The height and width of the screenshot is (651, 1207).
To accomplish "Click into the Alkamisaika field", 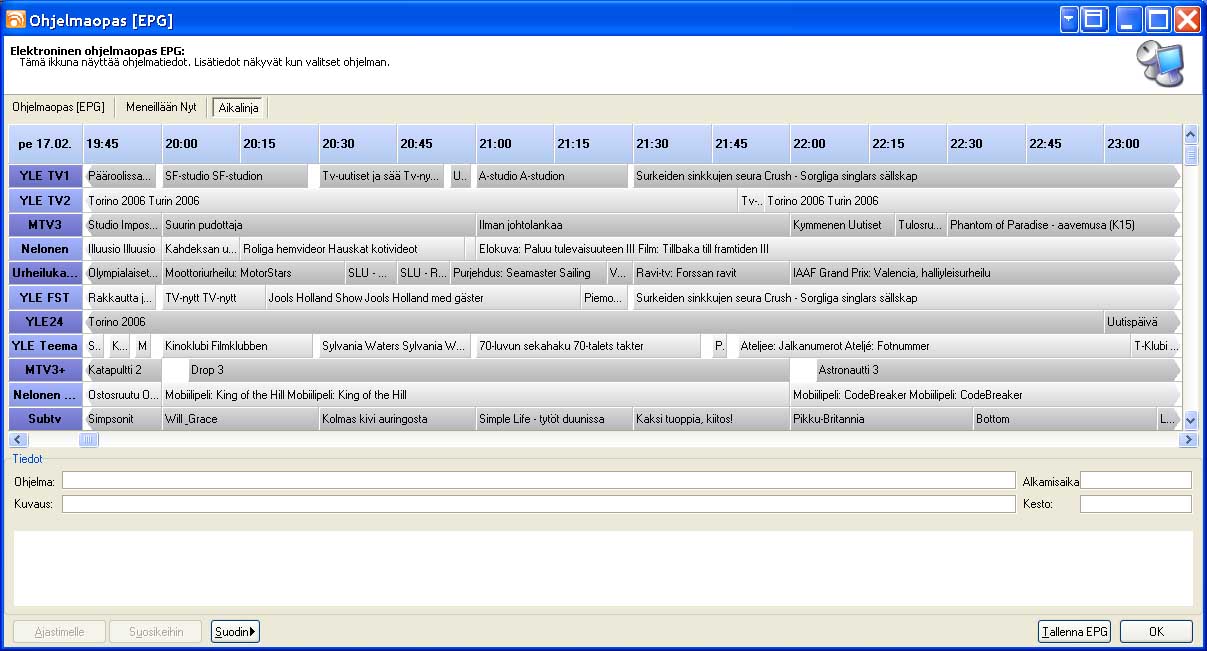I will (1136, 481).
